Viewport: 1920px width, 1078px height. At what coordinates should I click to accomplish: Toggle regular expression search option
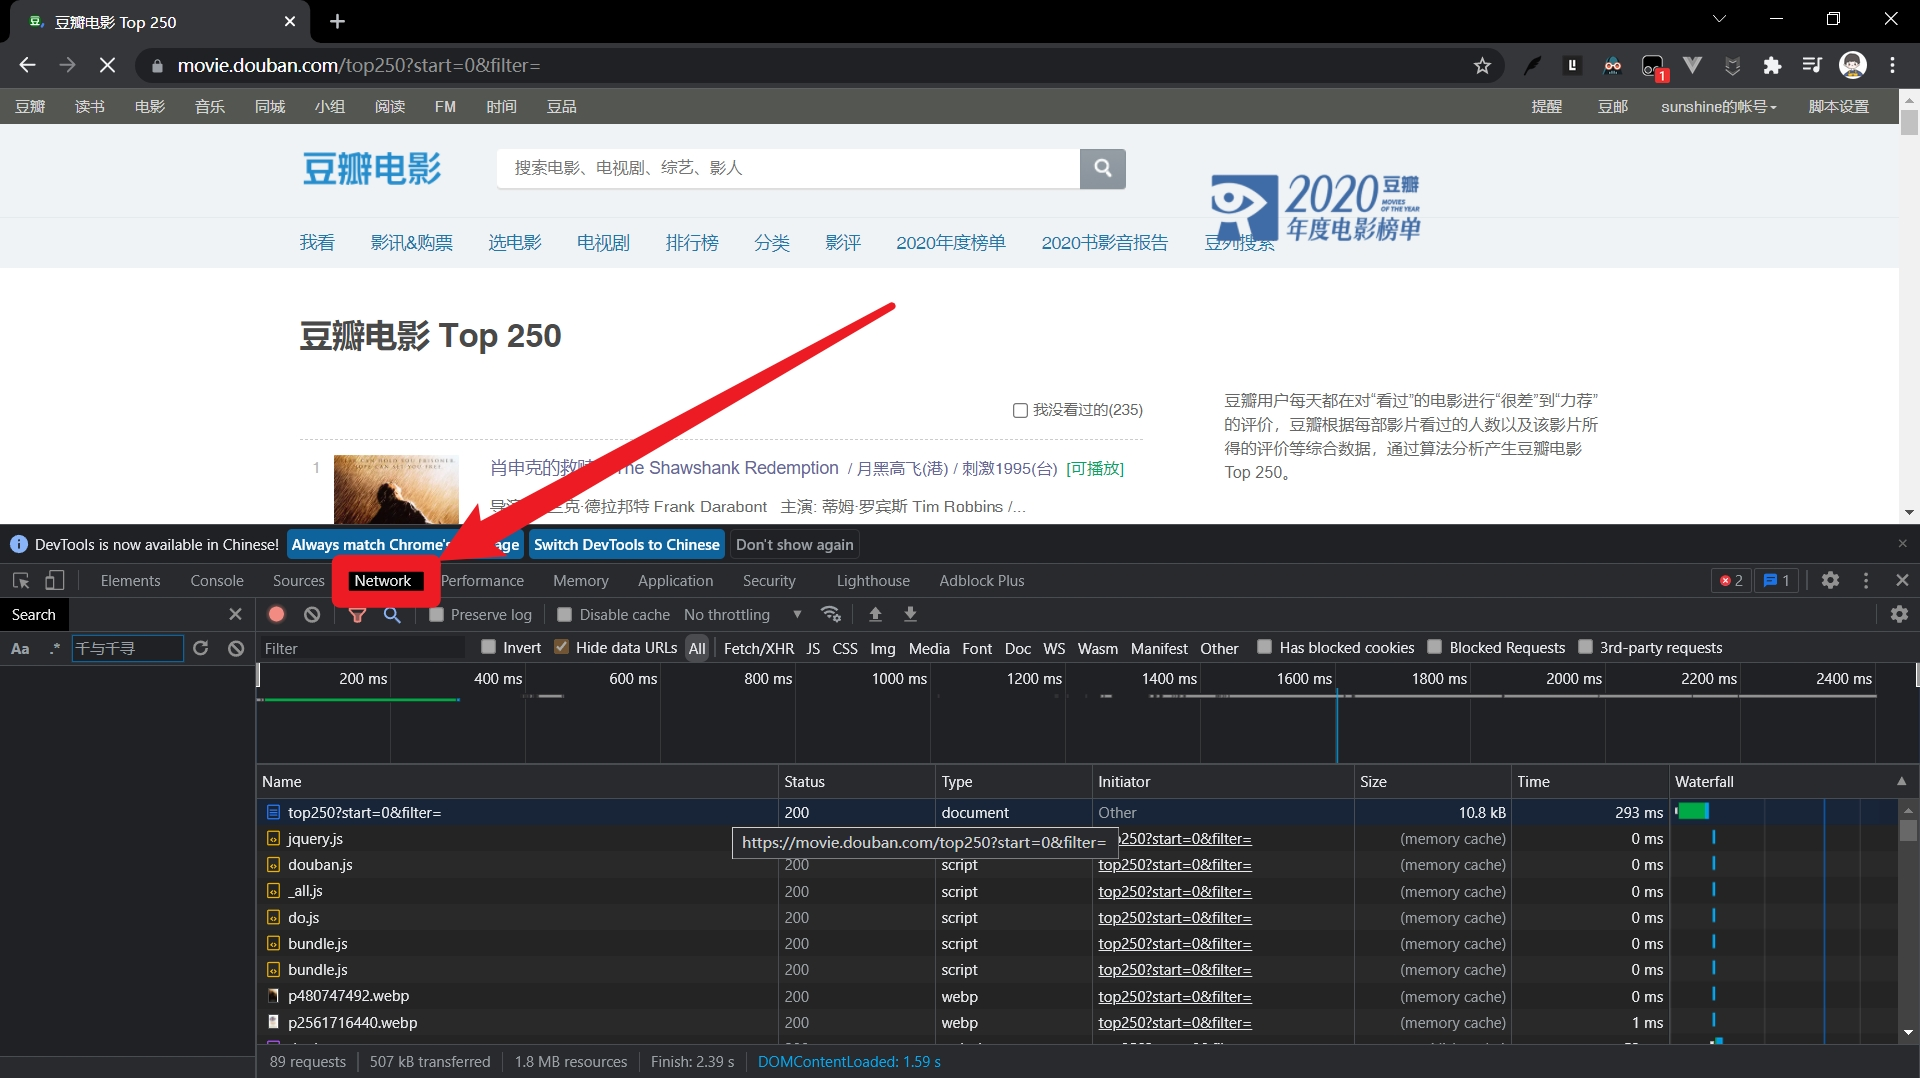tap(55, 648)
